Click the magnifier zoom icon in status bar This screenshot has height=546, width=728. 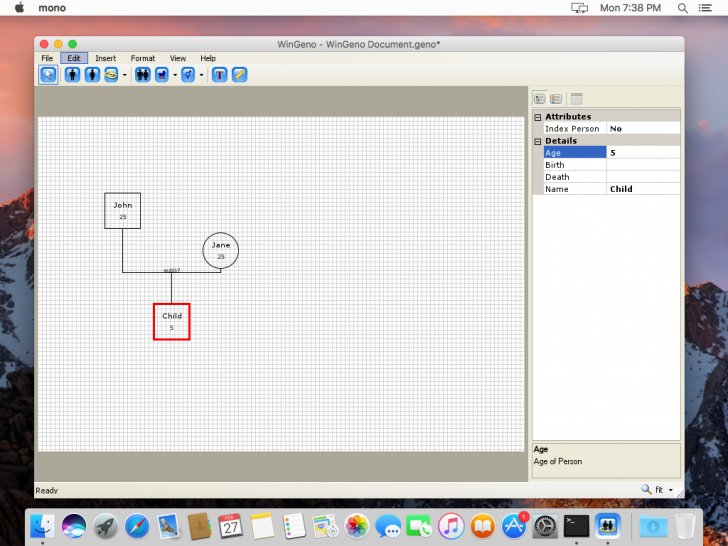point(646,489)
